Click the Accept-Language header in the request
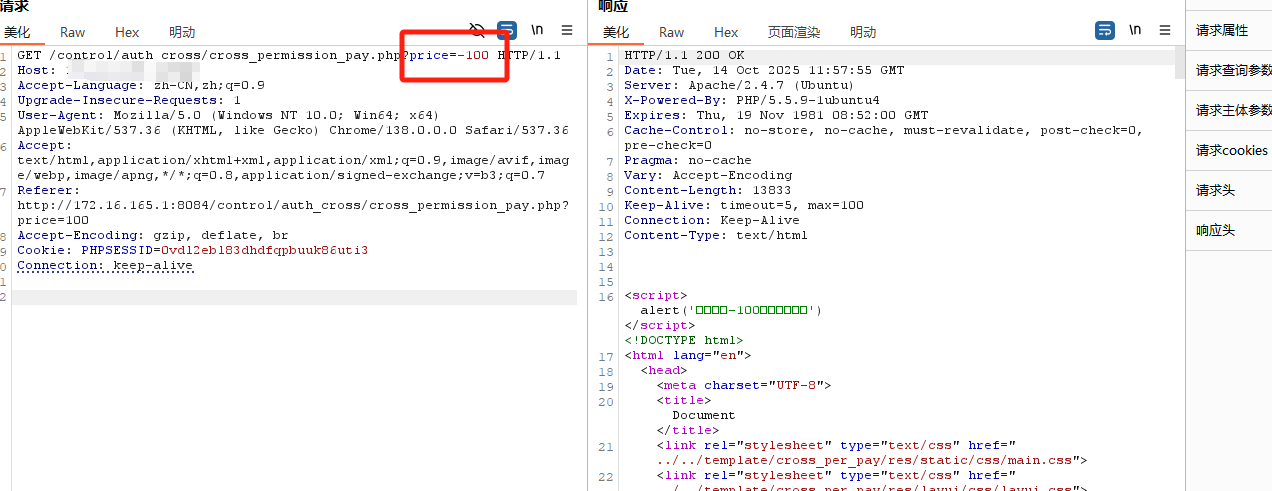This screenshot has width=1272, height=491. pos(141,85)
